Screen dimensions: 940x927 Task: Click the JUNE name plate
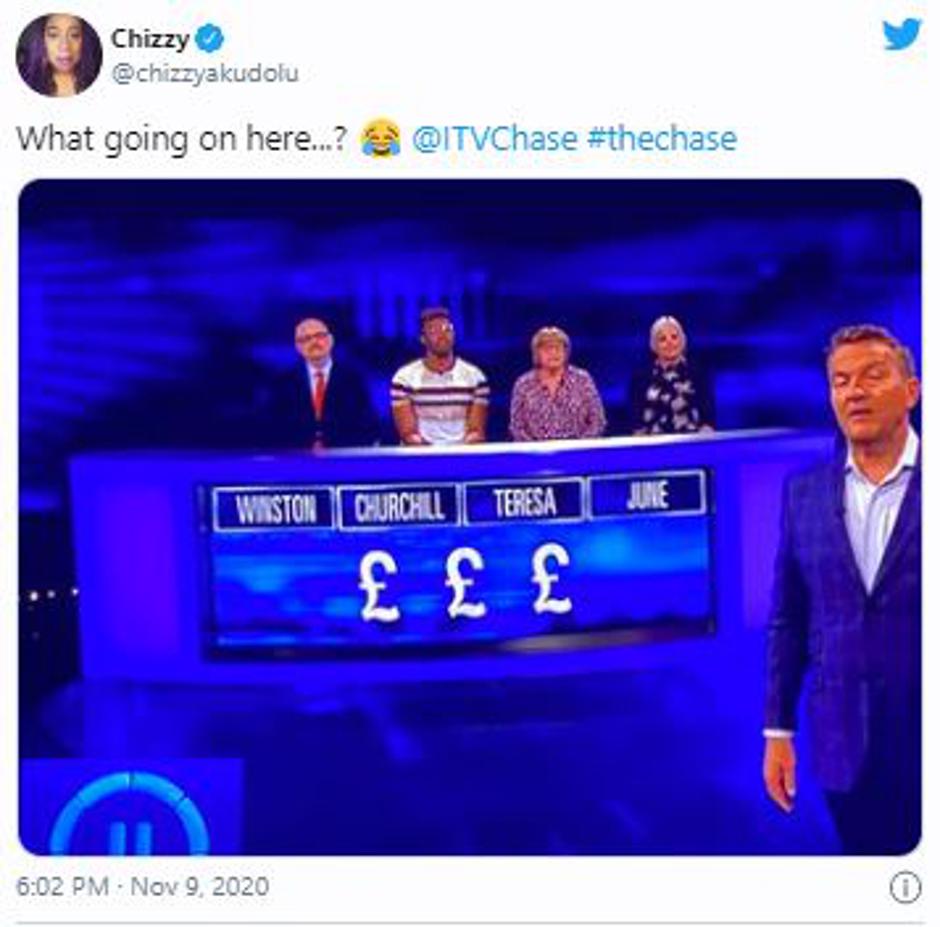pyautogui.click(x=647, y=495)
